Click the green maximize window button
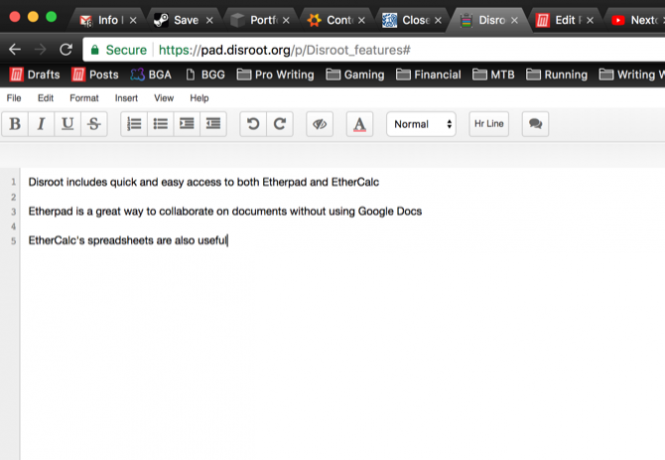Viewport: 665px width, 460px height. [51, 17]
